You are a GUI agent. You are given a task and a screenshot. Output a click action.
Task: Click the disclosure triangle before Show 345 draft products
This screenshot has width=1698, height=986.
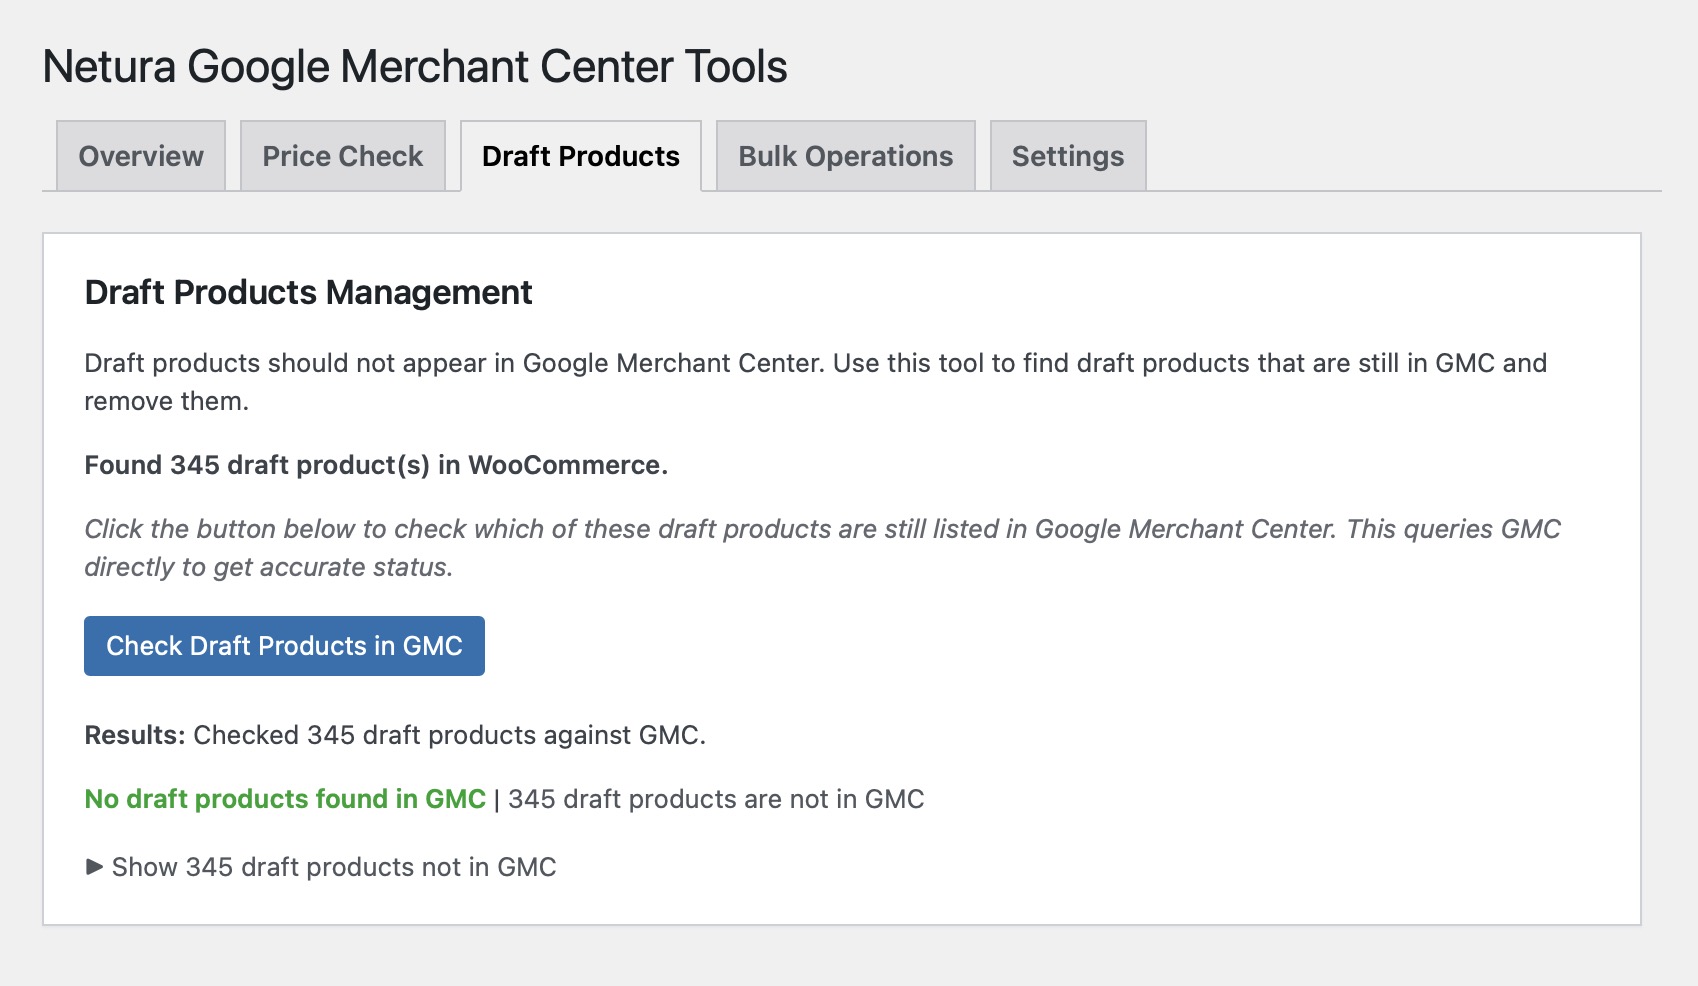[93, 866]
